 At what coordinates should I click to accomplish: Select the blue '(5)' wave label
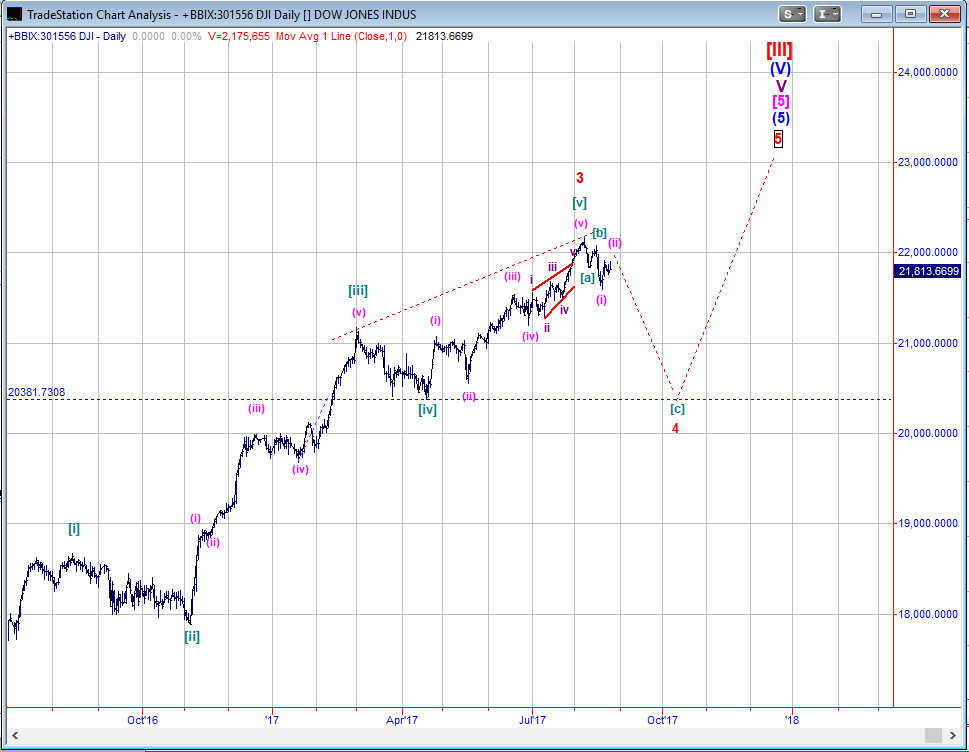point(781,118)
